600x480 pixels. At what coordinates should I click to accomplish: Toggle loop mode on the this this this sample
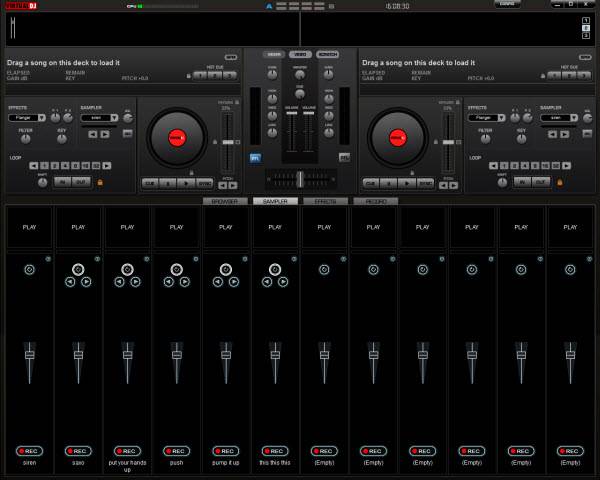[274, 269]
